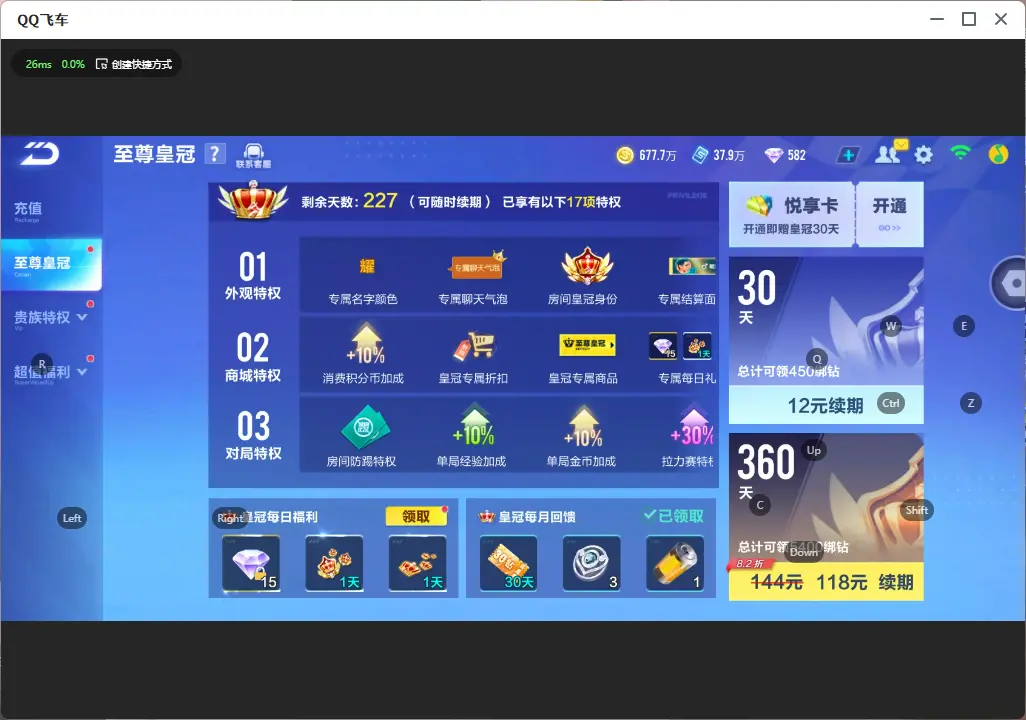The height and width of the screenshot is (720, 1026).
Task: Open the friends icon with mail badge
Action: (x=889, y=153)
